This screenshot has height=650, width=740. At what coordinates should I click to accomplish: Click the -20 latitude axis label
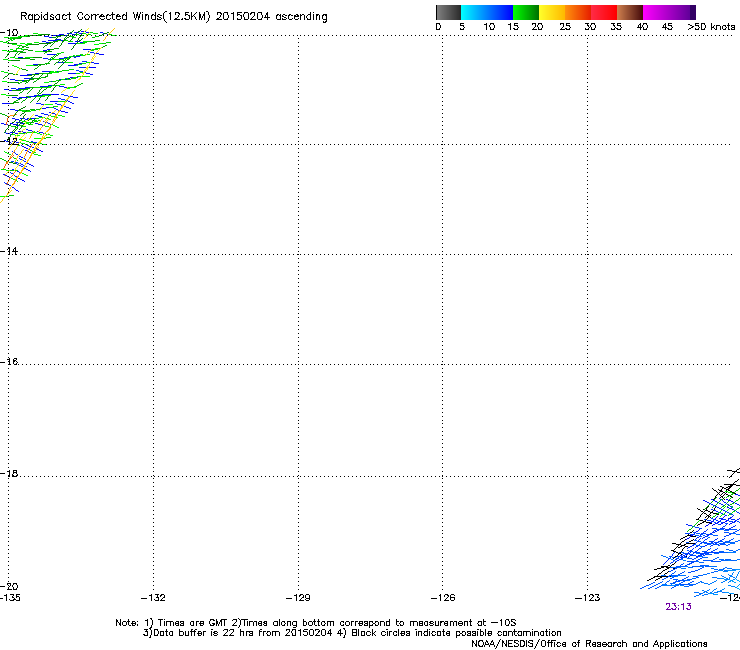point(9,587)
